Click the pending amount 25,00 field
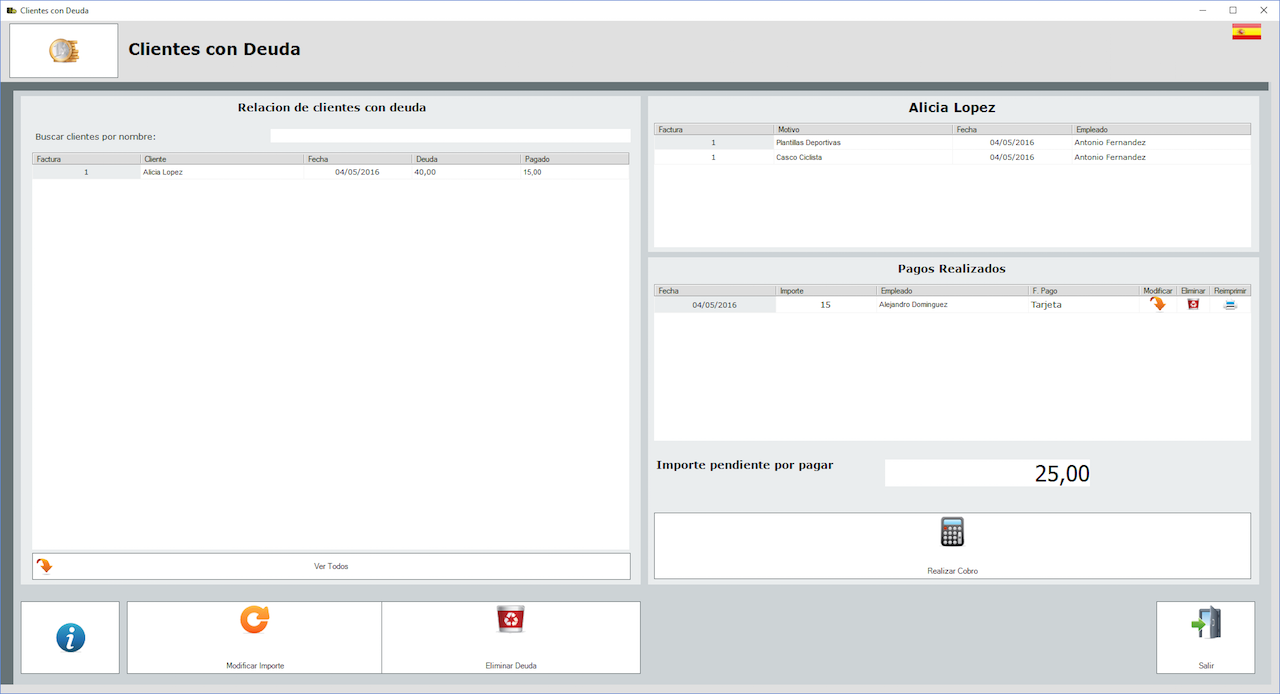 pos(987,474)
